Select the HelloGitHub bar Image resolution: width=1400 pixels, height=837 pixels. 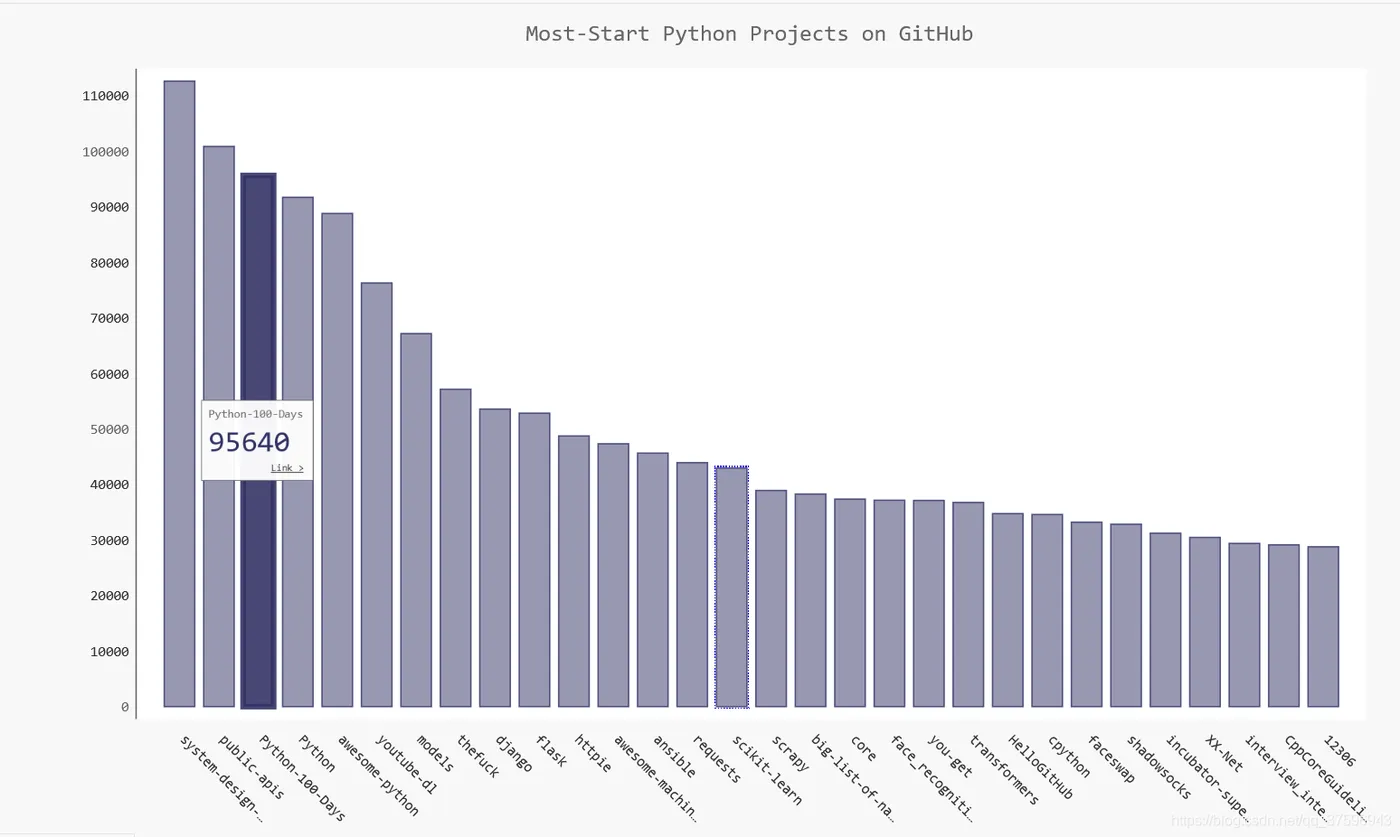pyautogui.click(x=1008, y=610)
